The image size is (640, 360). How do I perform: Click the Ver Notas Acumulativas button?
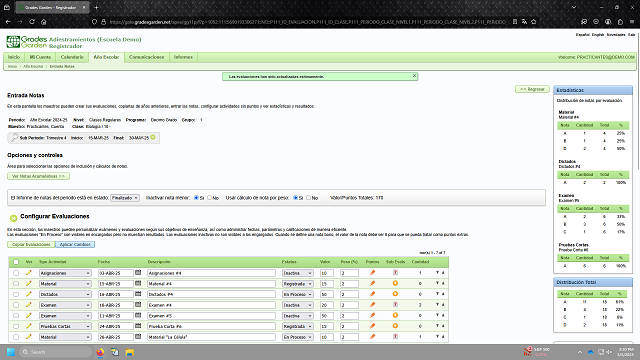38,176
